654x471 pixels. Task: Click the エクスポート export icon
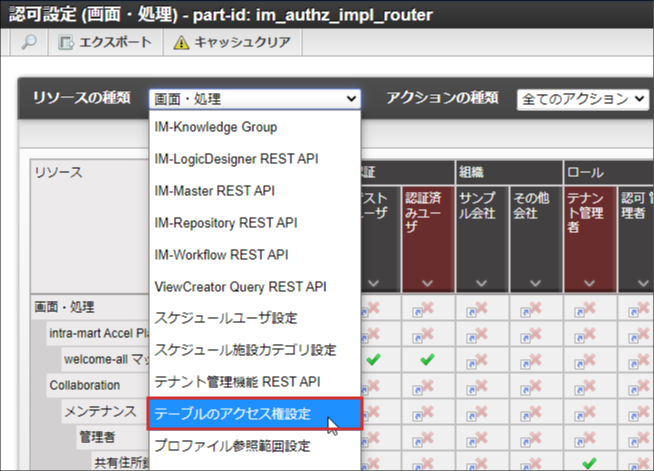(67, 43)
